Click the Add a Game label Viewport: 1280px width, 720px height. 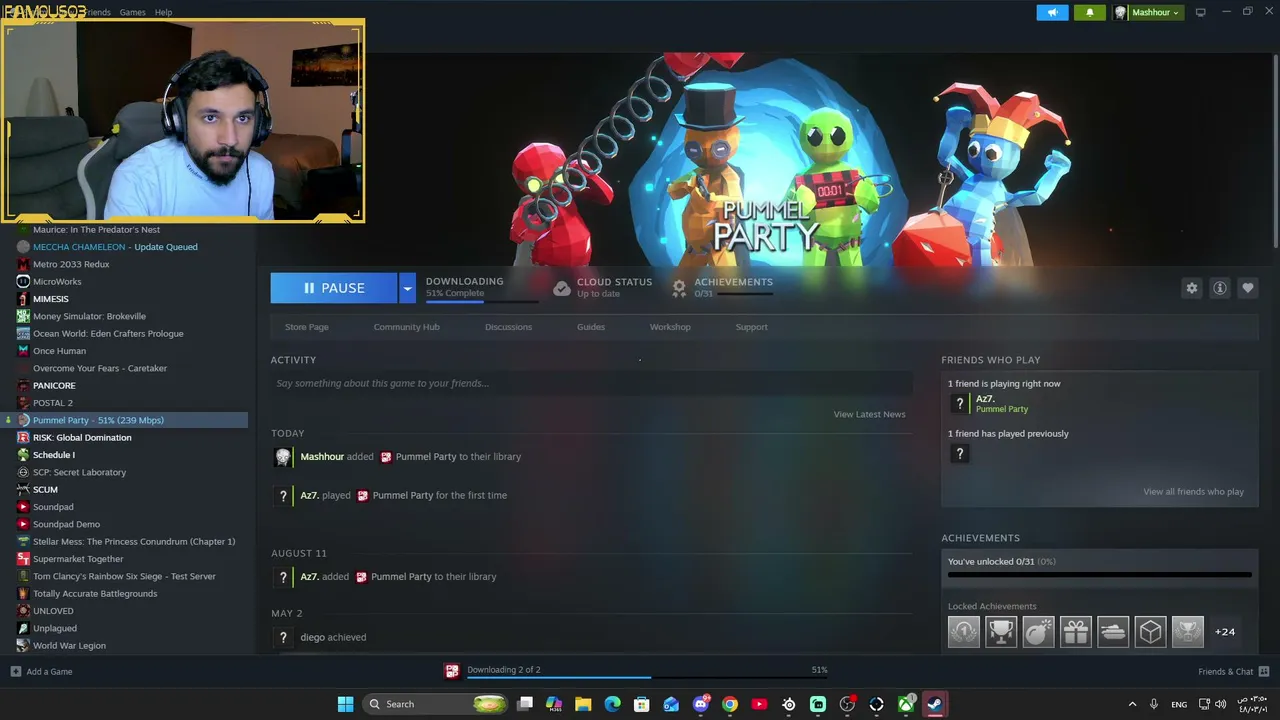(x=49, y=671)
